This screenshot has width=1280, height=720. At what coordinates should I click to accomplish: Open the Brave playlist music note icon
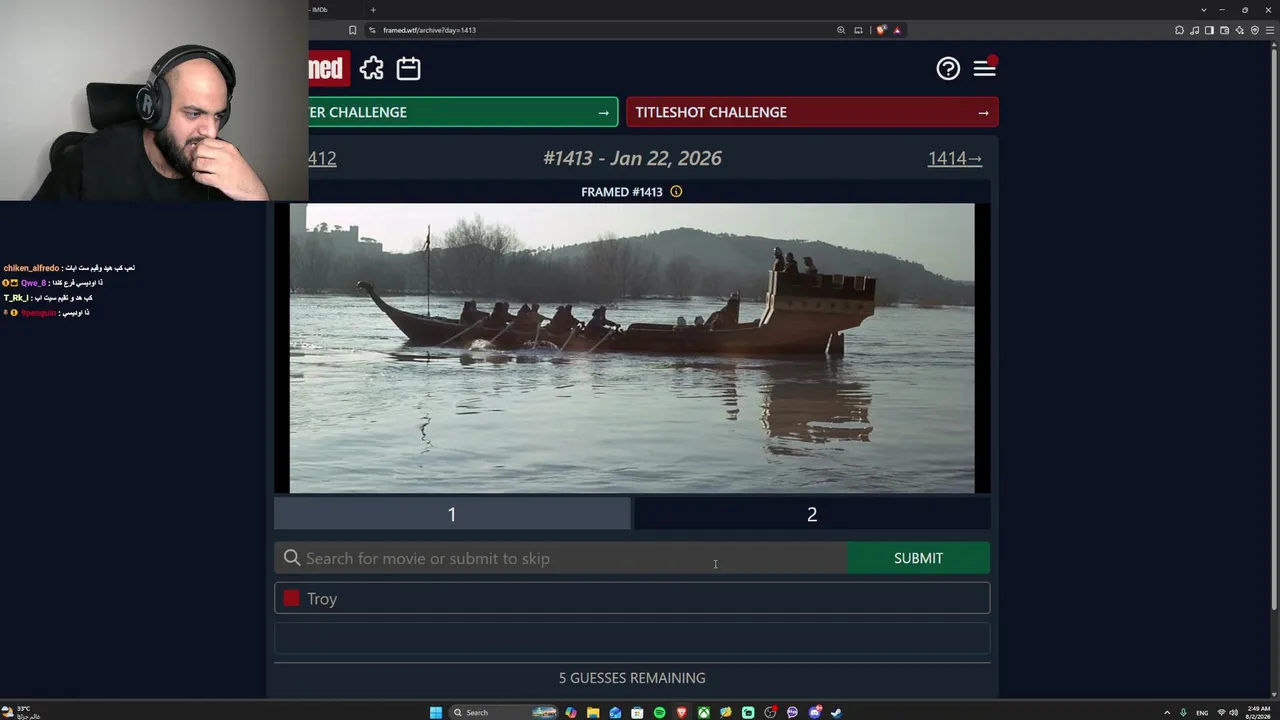click(x=1195, y=30)
